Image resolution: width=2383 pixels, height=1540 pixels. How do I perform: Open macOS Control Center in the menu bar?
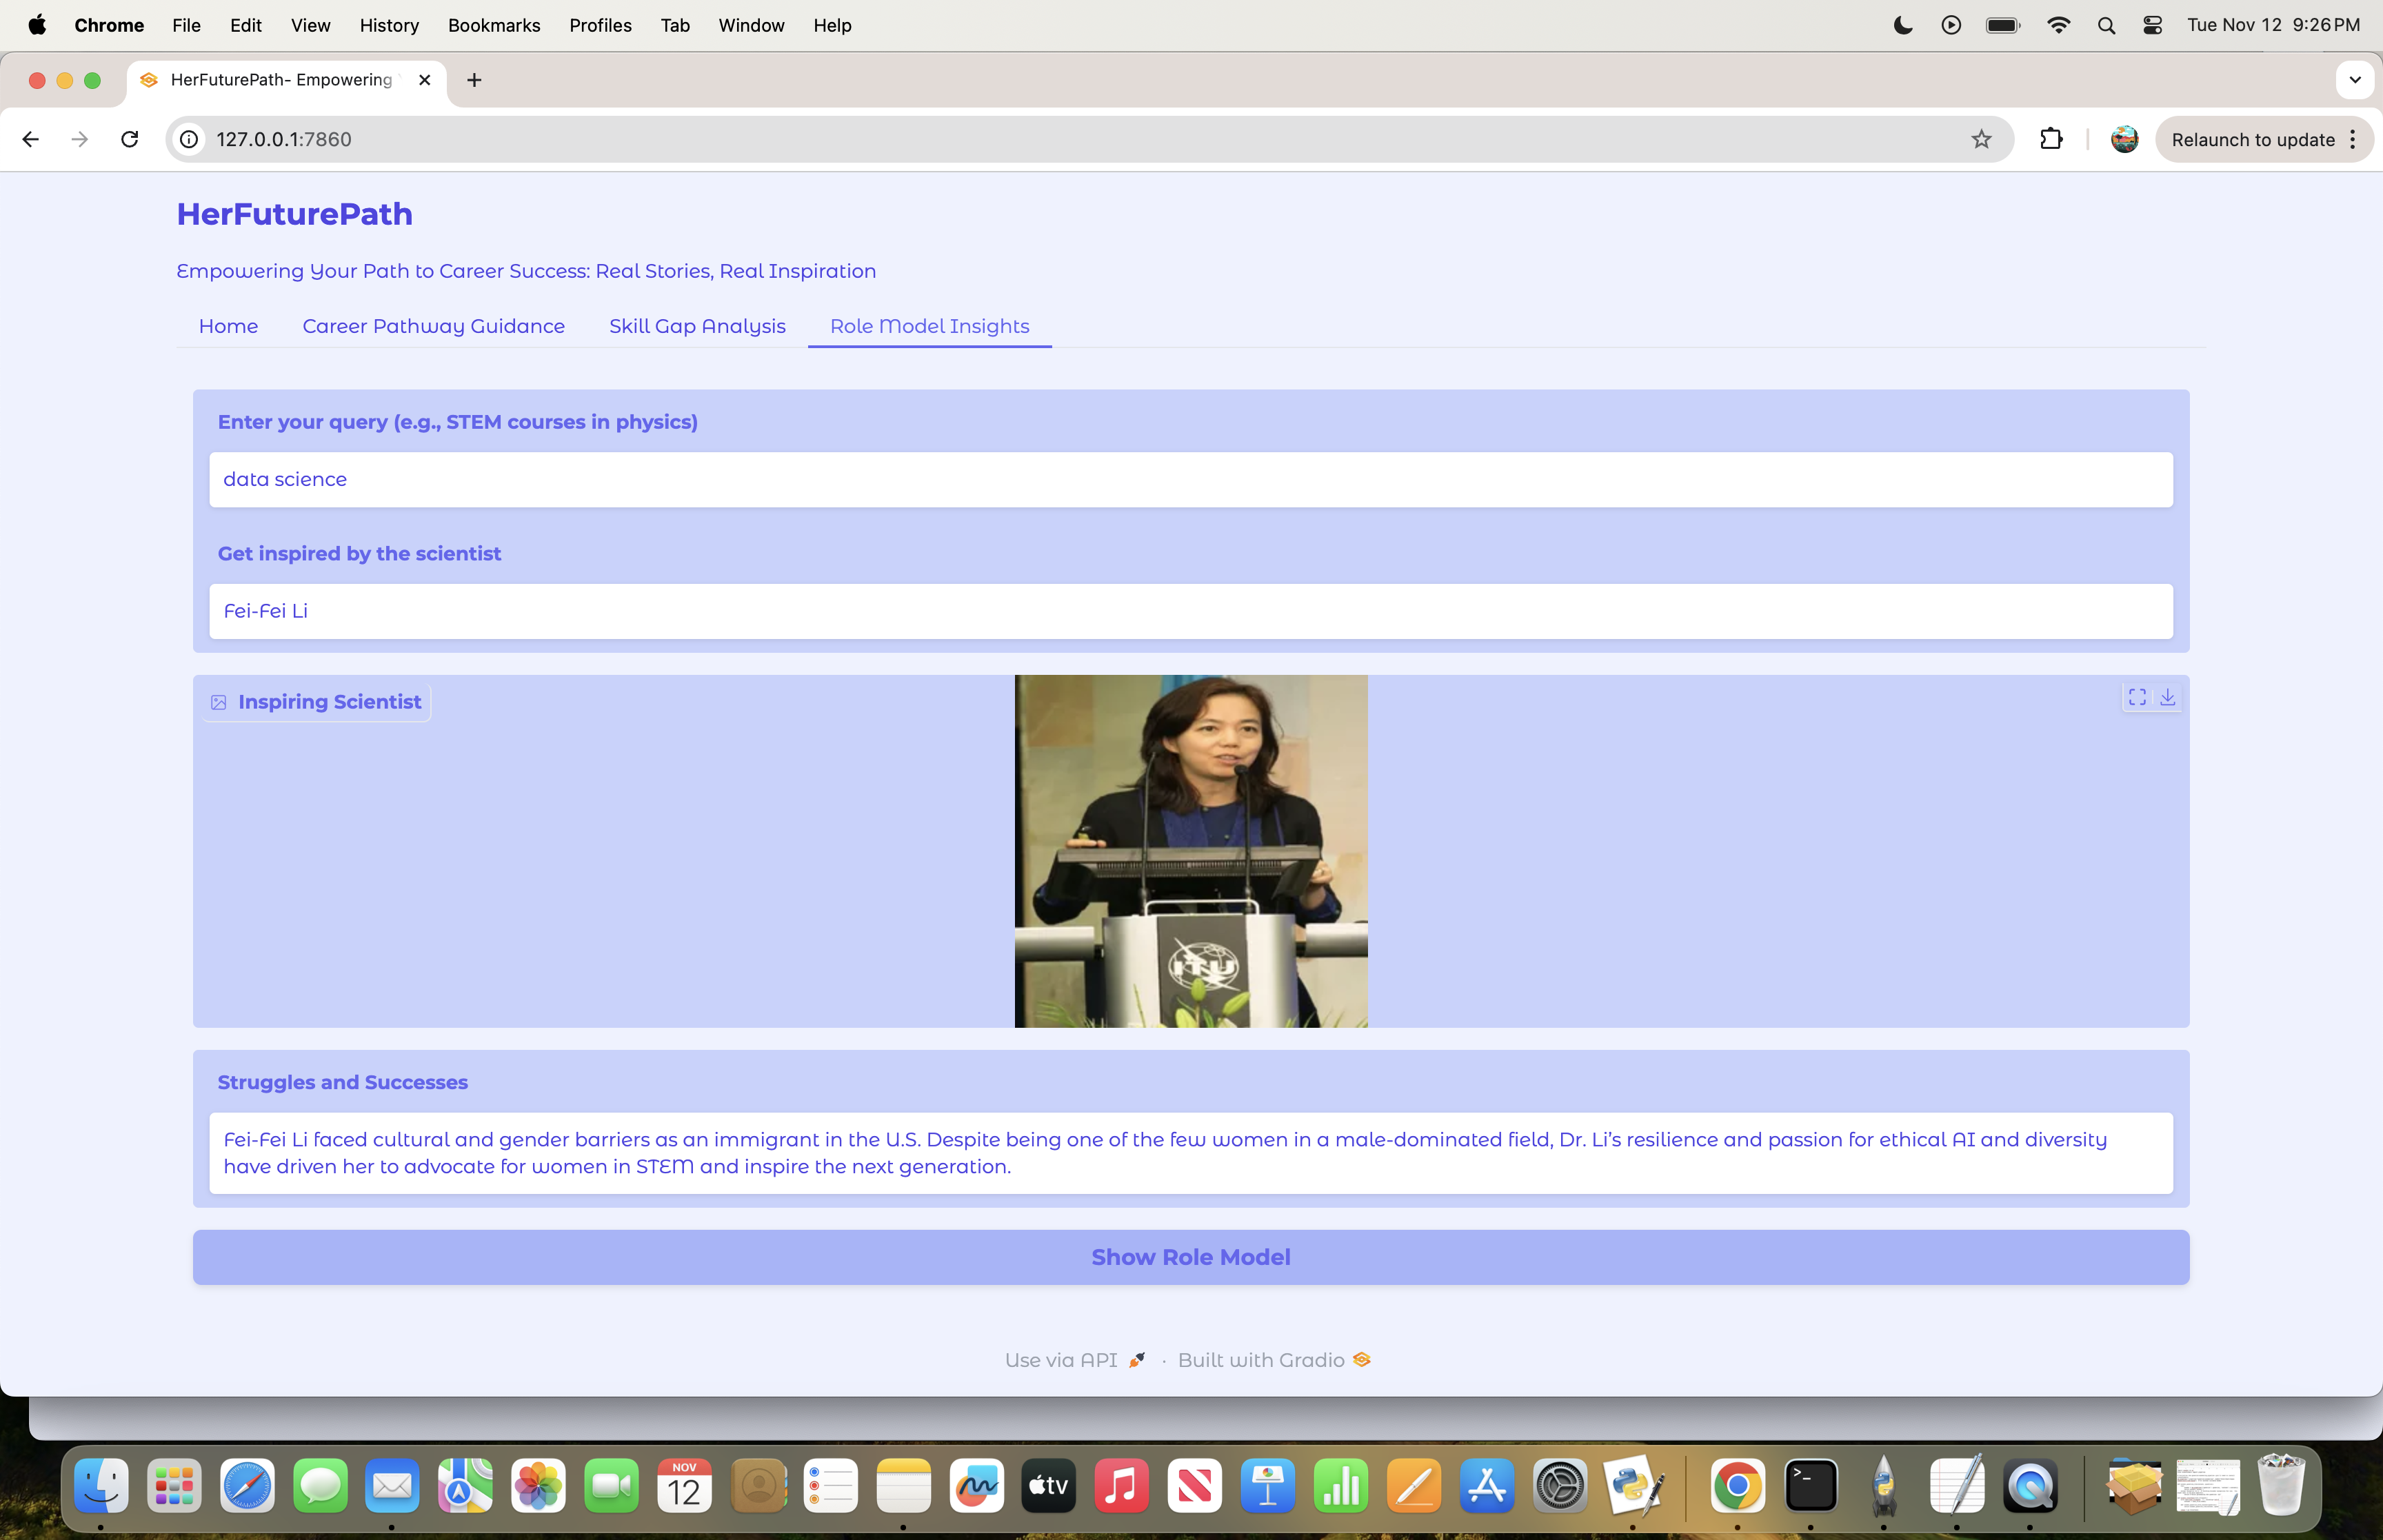pos(2153,25)
